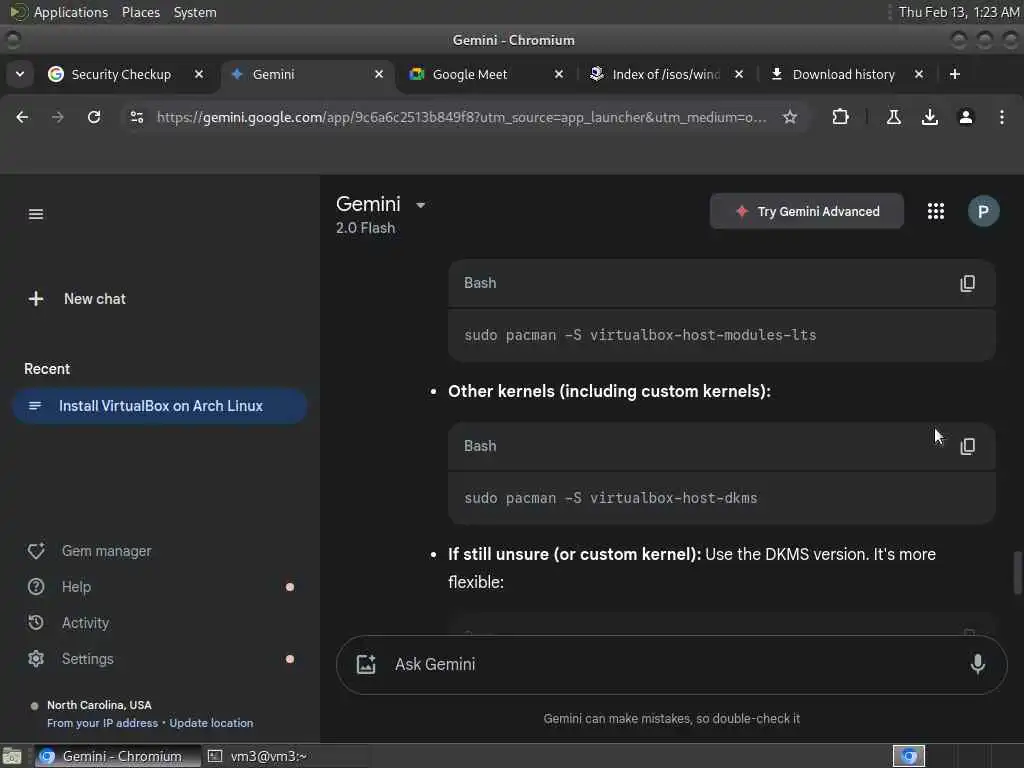This screenshot has width=1024, height=768.
Task: View site information icon in address bar
Action: click(137, 118)
